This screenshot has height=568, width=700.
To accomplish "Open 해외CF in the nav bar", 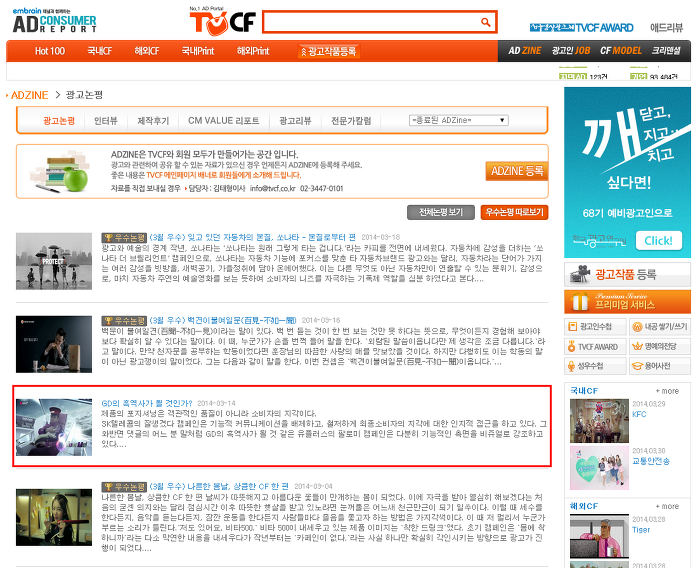I will pyautogui.click(x=147, y=51).
